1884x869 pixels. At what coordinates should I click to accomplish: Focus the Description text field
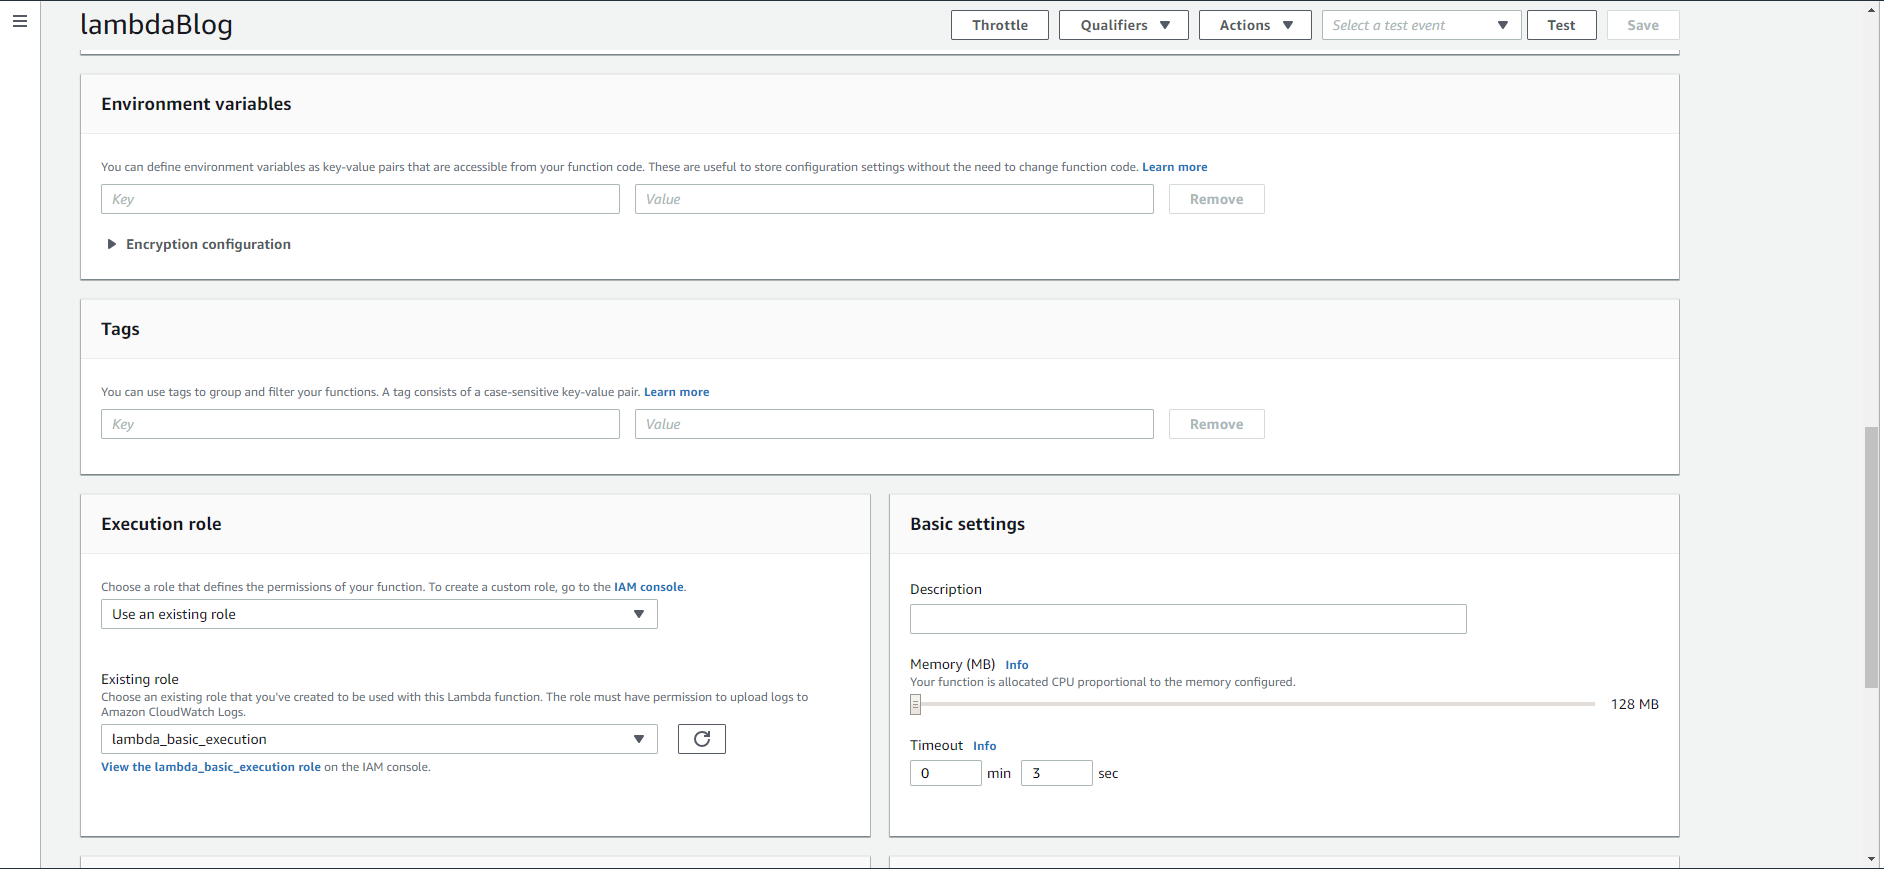click(1187, 619)
